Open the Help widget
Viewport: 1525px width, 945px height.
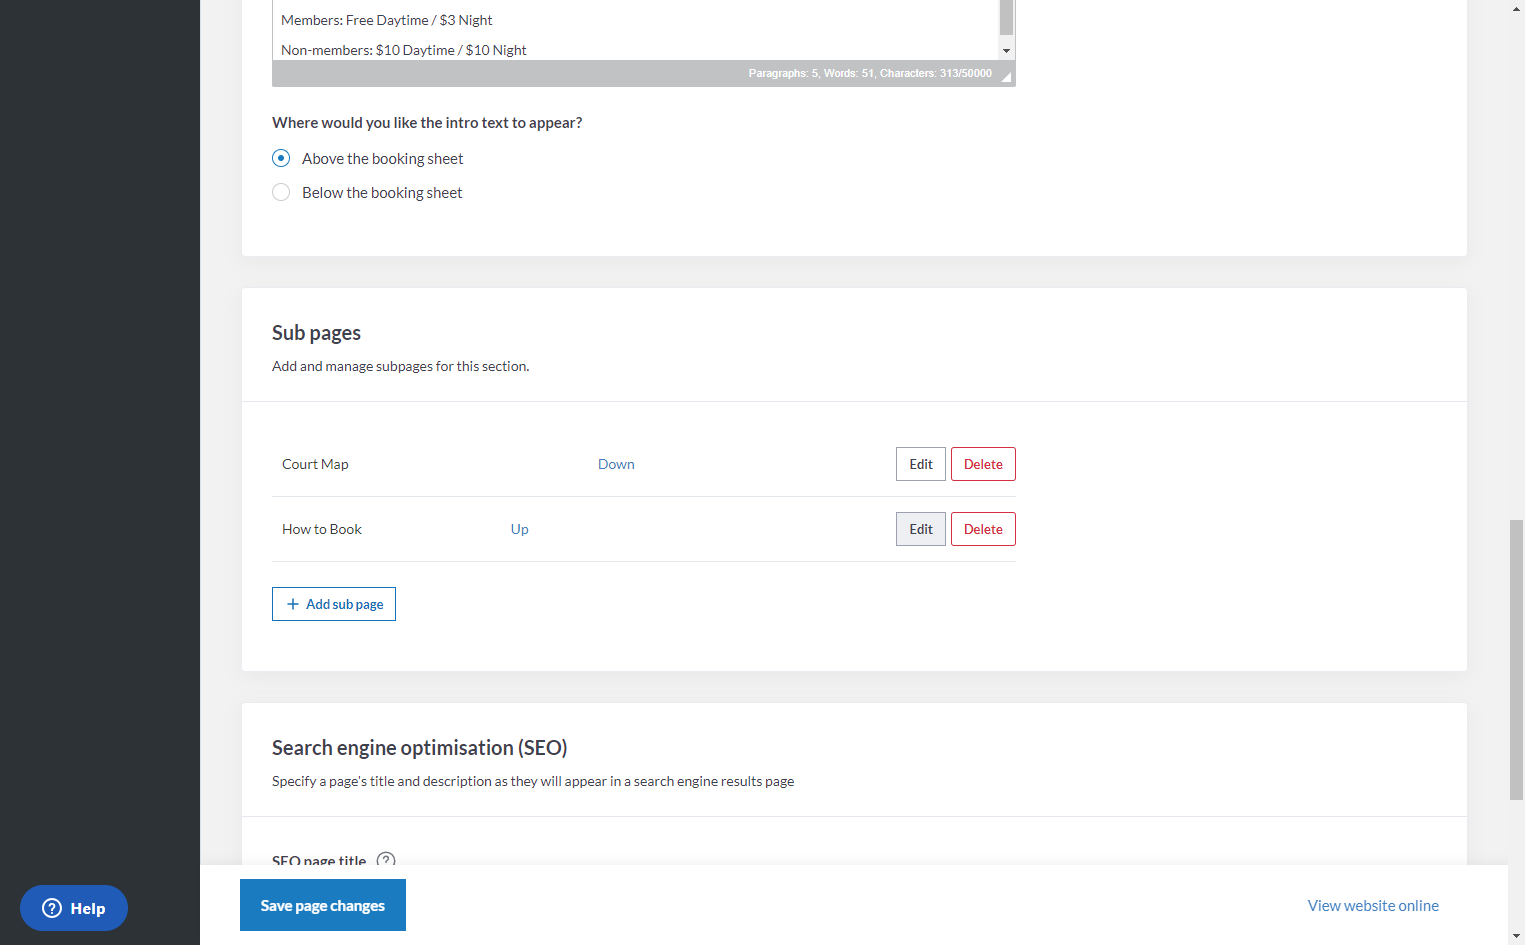pos(74,908)
